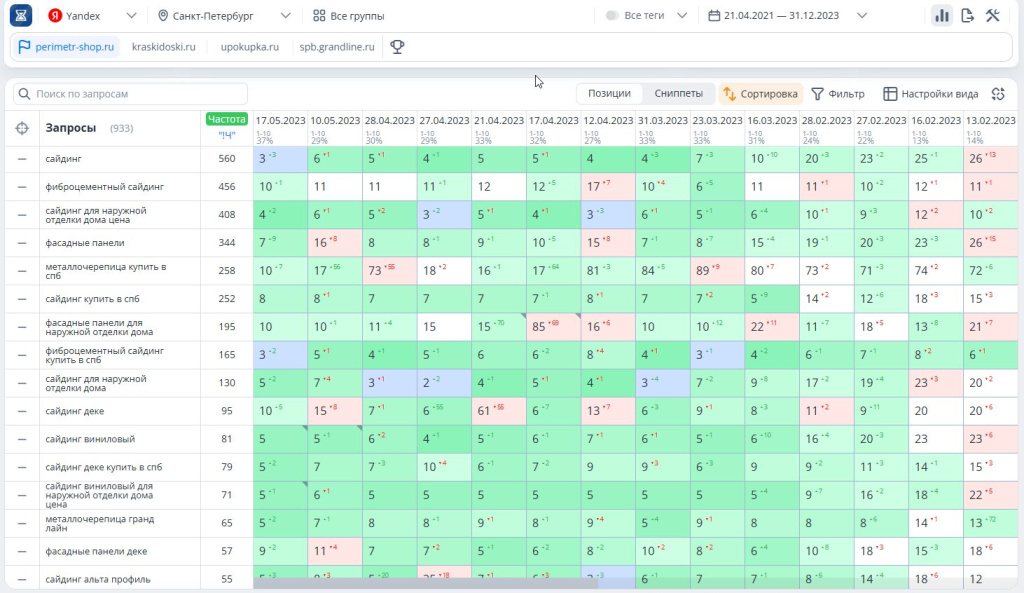Toggle the Все теги switch
The image size is (1024, 593).
[x=612, y=16]
